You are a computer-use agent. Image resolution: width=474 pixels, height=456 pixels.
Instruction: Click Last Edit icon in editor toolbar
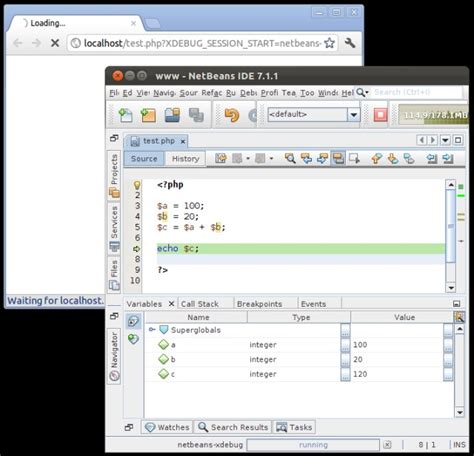pyautogui.click(x=221, y=158)
